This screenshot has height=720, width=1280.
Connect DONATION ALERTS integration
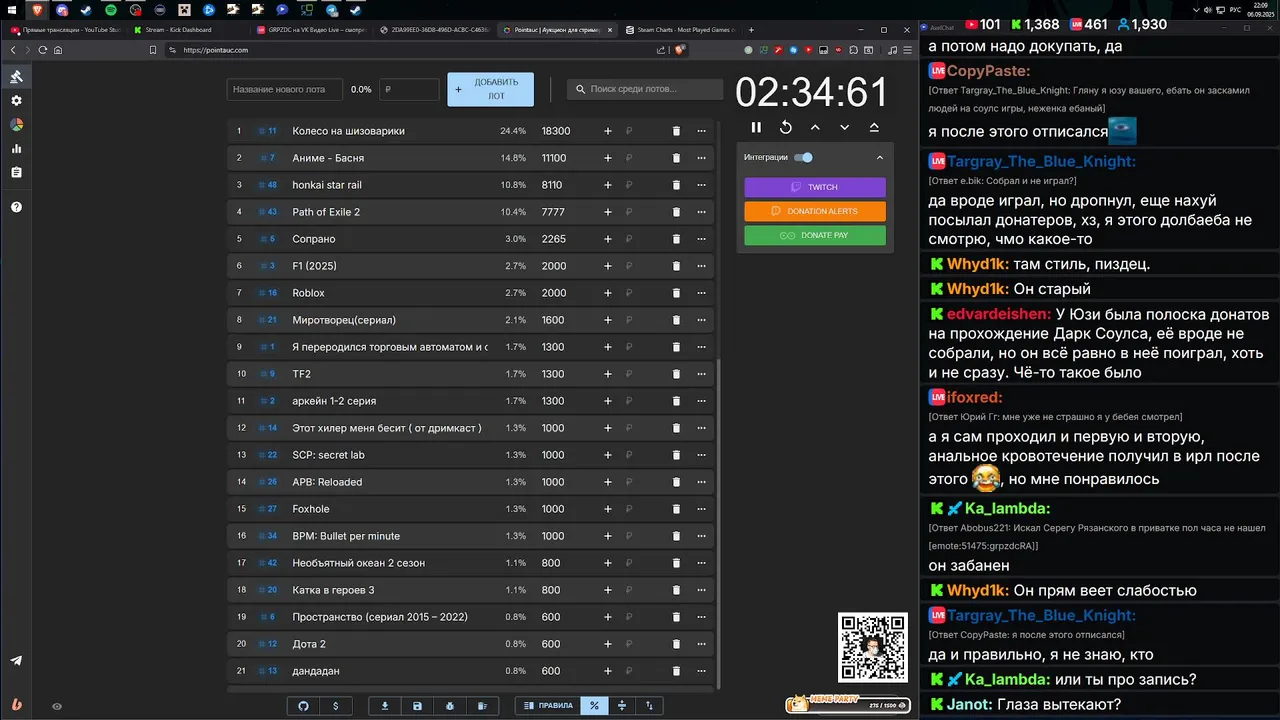[x=815, y=211]
